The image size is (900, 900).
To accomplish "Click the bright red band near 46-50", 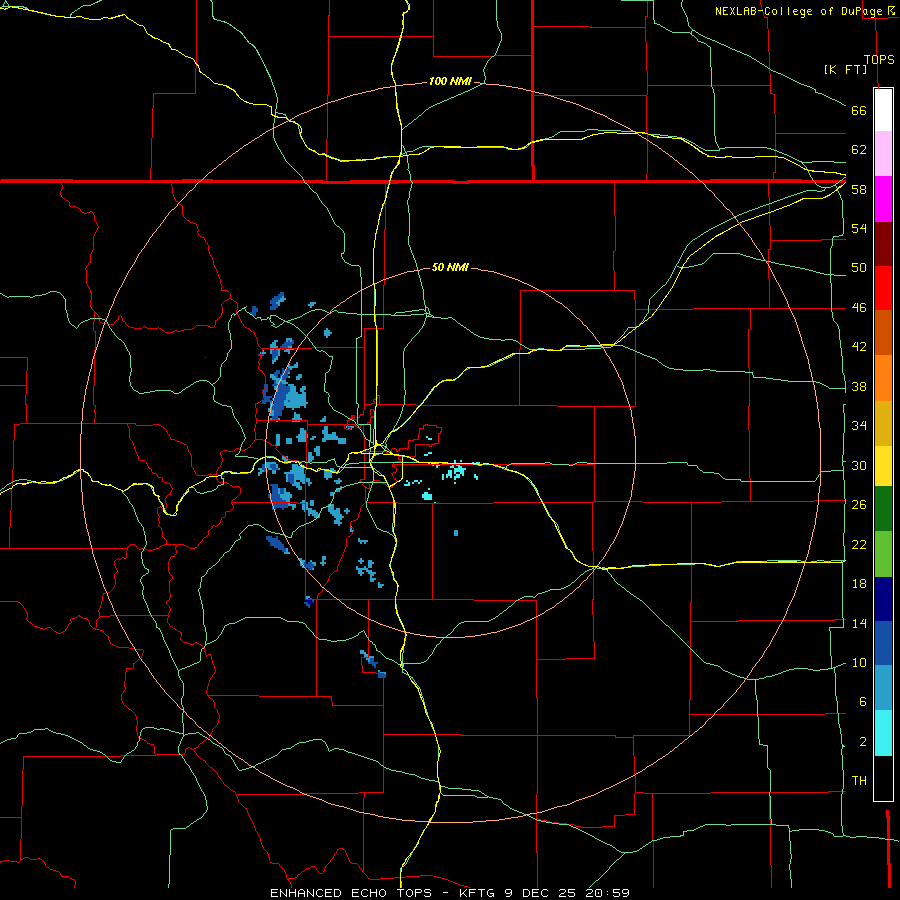I will tap(883, 288).
